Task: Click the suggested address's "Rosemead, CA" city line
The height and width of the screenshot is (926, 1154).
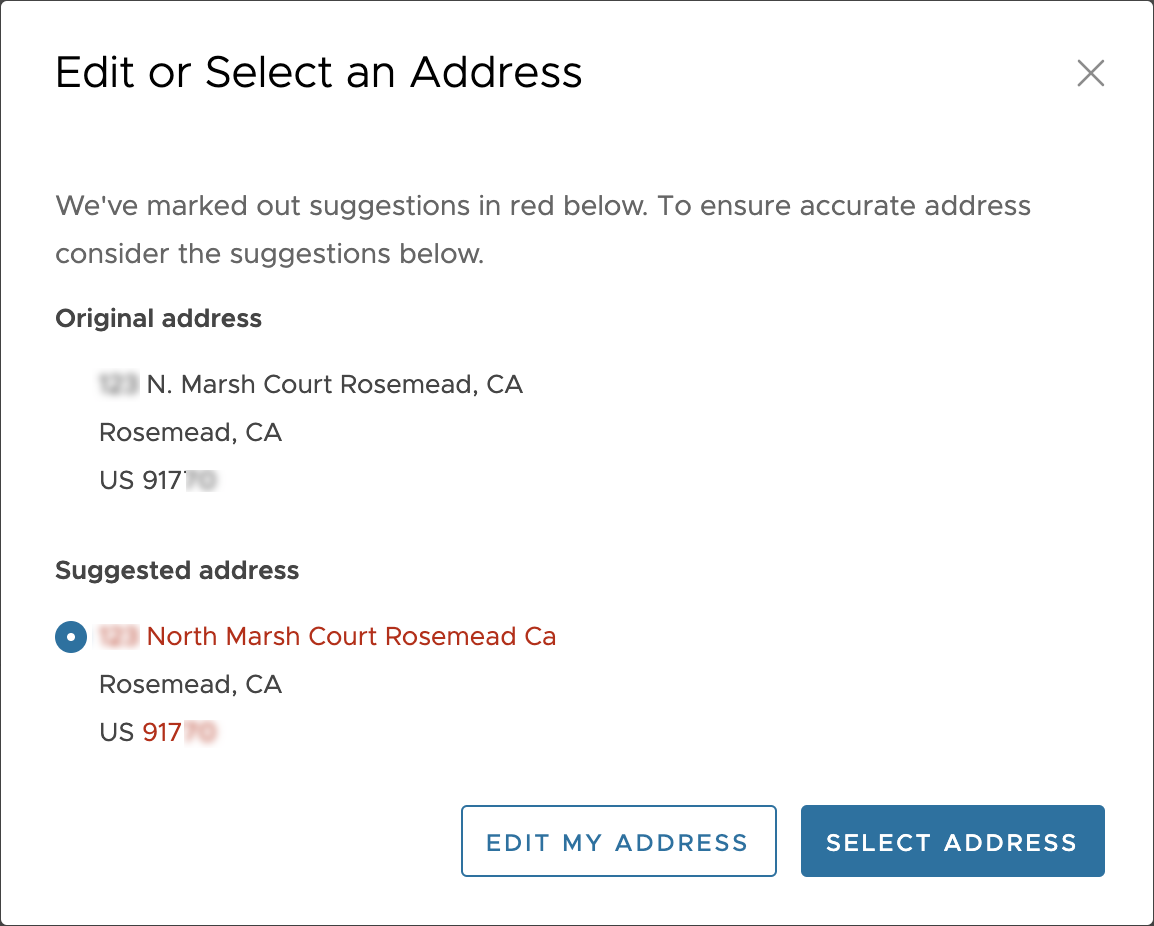Action: pyautogui.click(x=190, y=685)
